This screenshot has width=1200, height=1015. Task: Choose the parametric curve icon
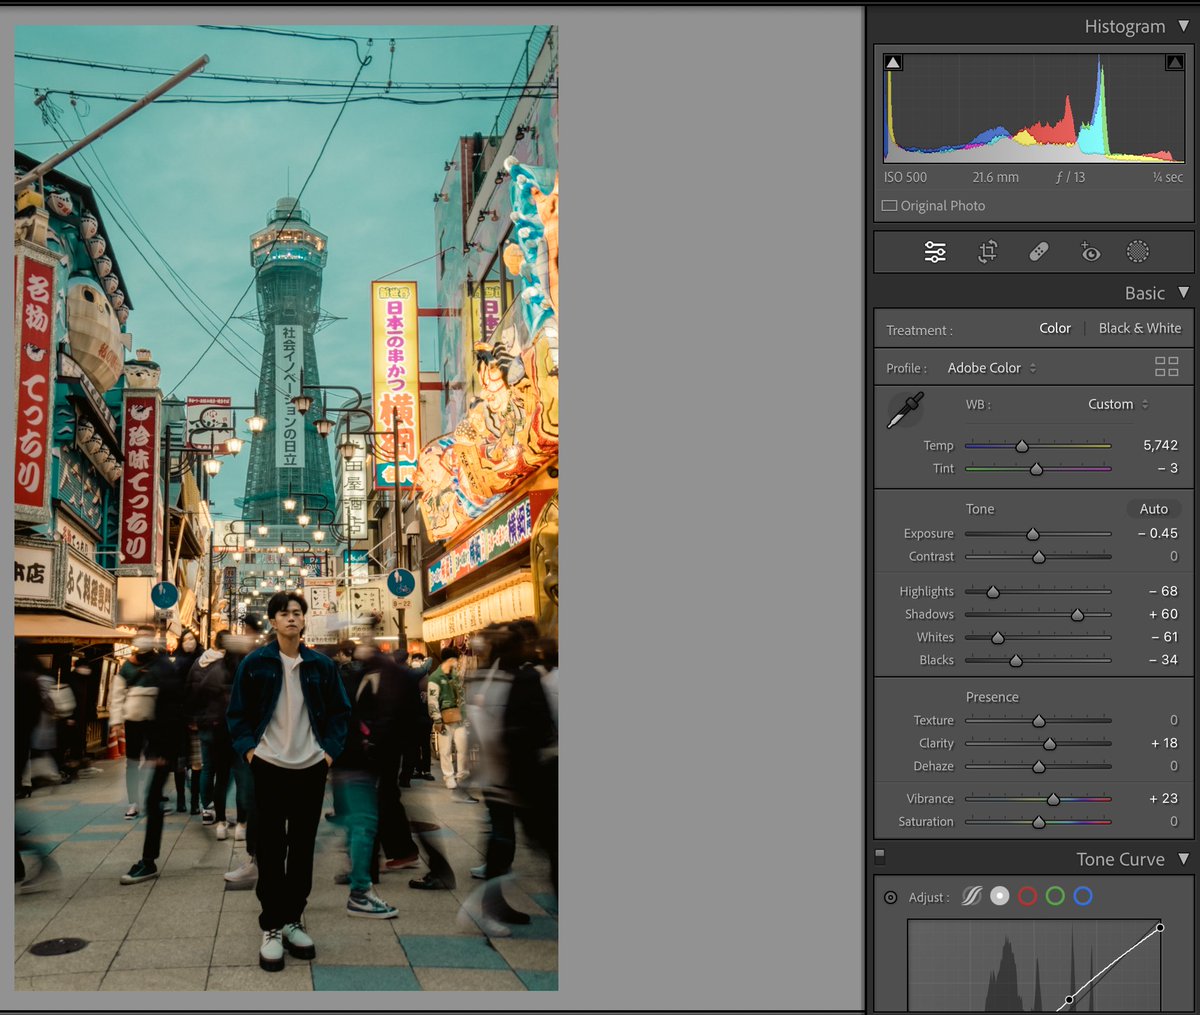click(x=972, y=896)
